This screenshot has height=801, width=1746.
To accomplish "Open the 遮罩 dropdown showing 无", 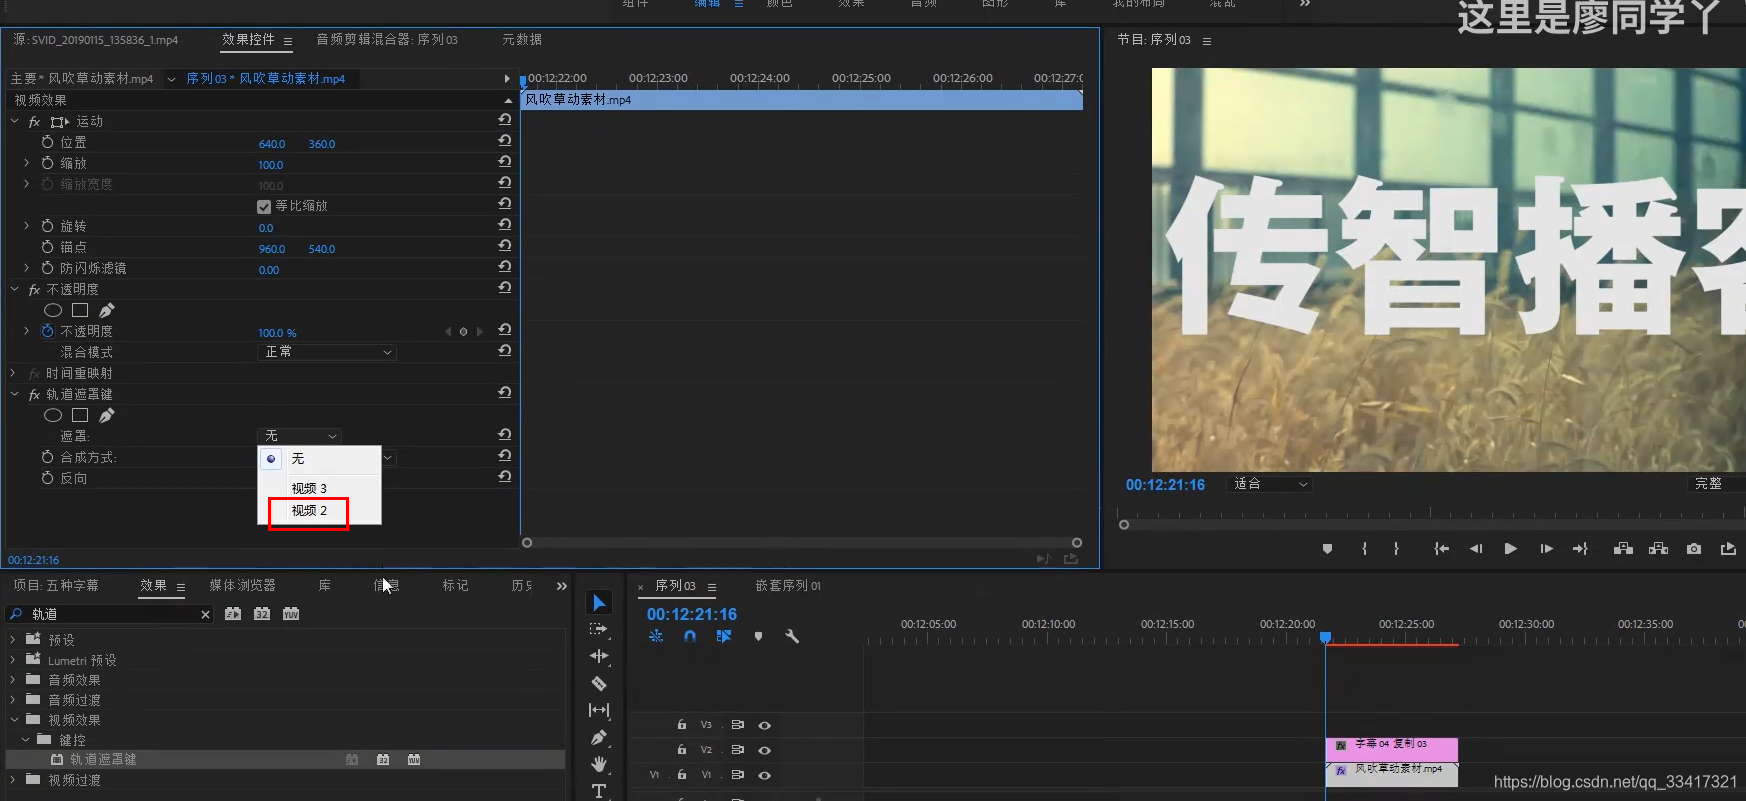I will tap(300, 436).
